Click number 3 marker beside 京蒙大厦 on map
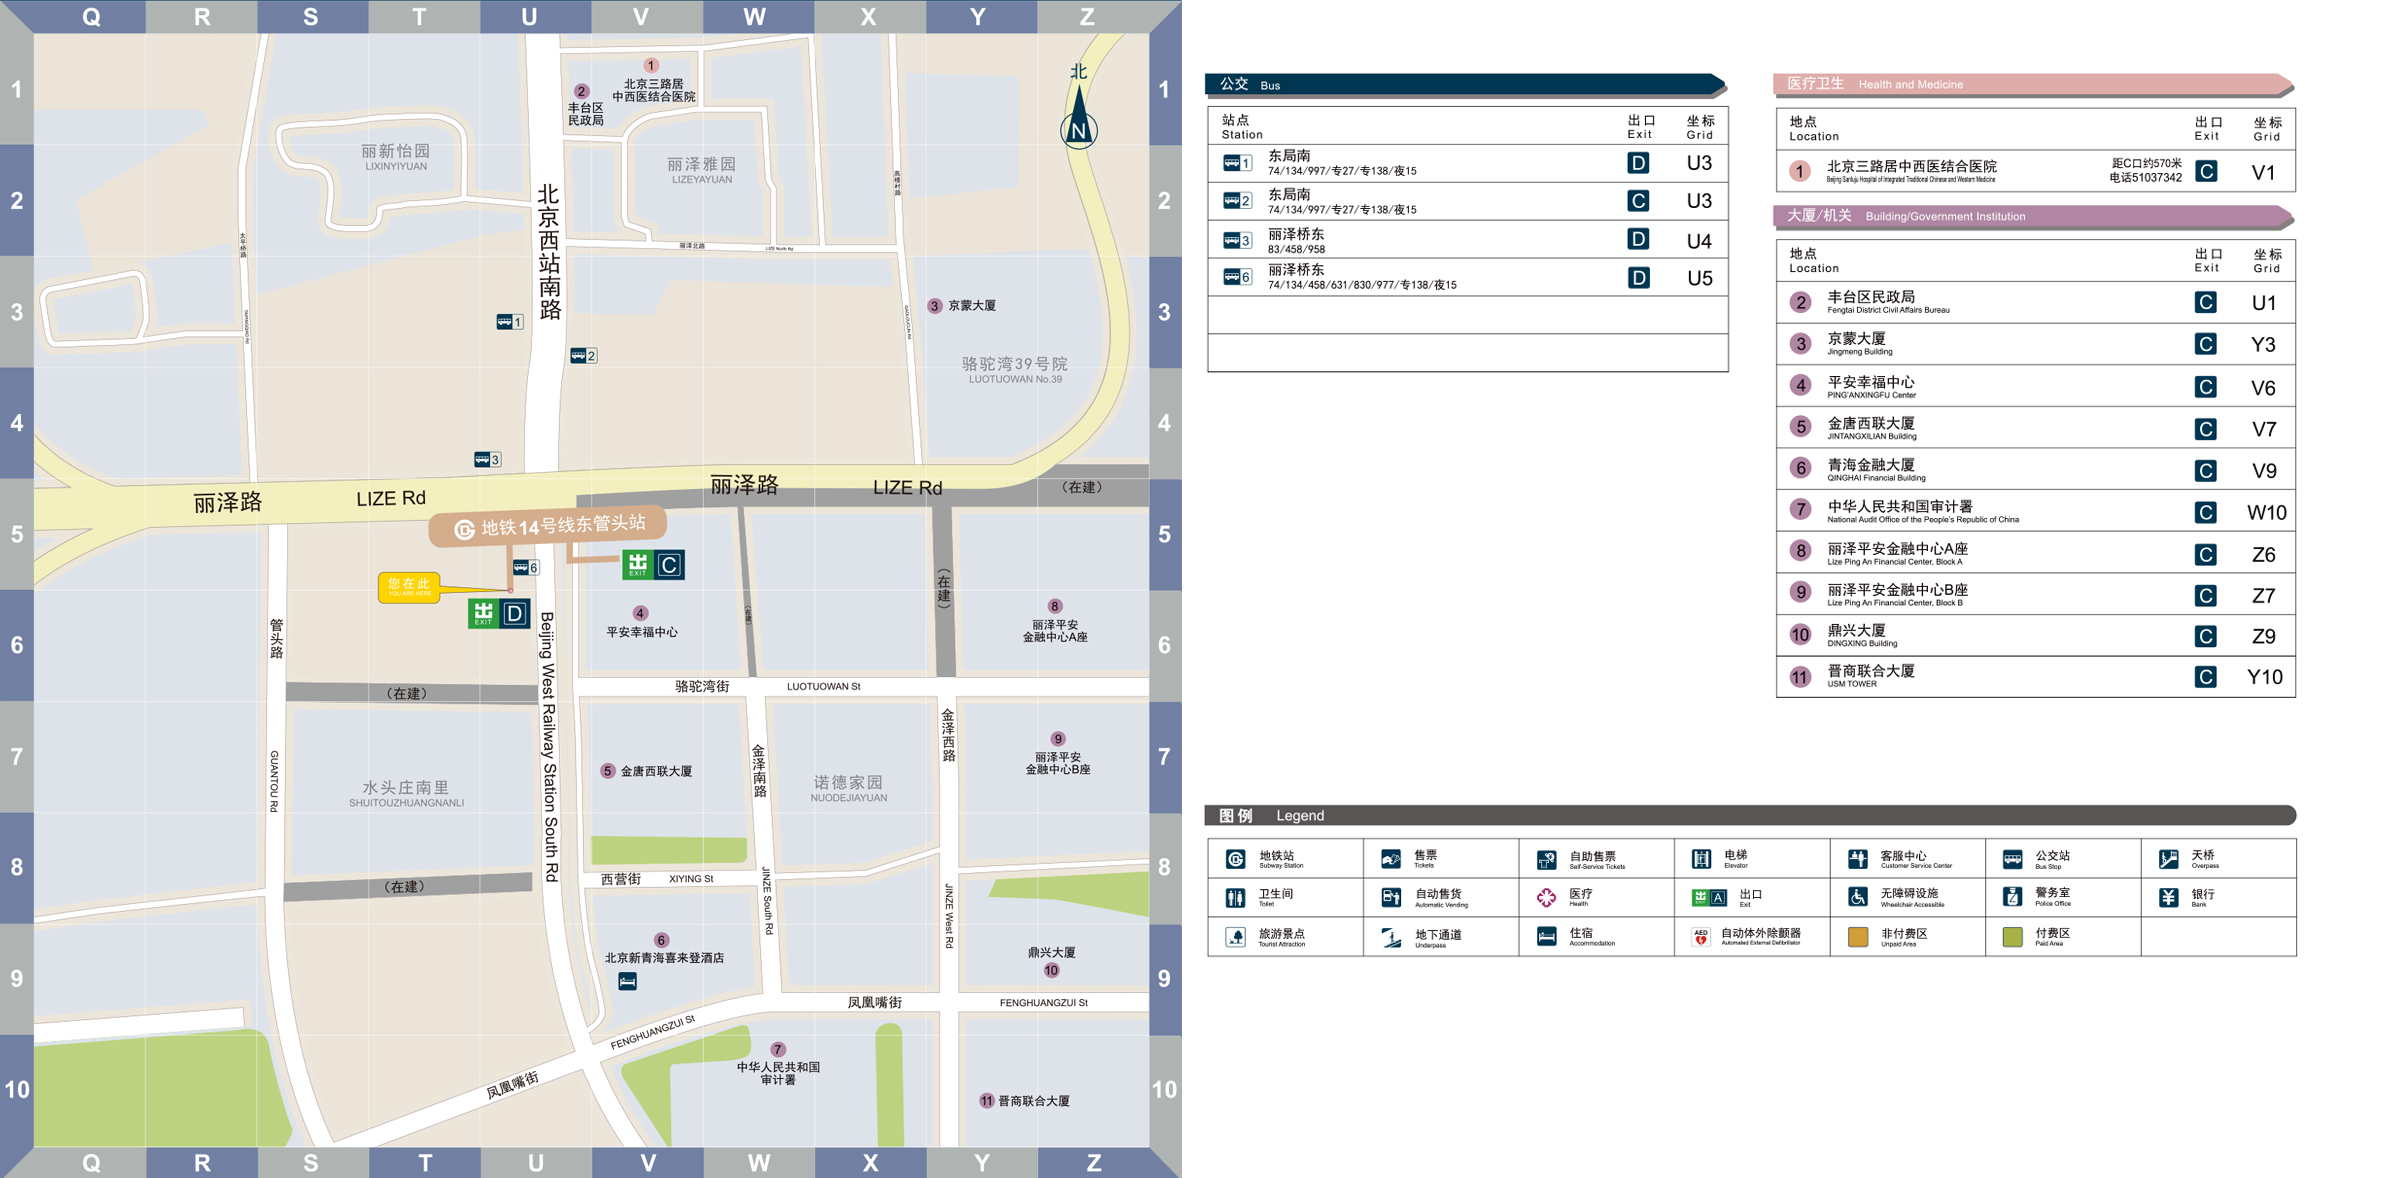 click(x=934, y=306)
